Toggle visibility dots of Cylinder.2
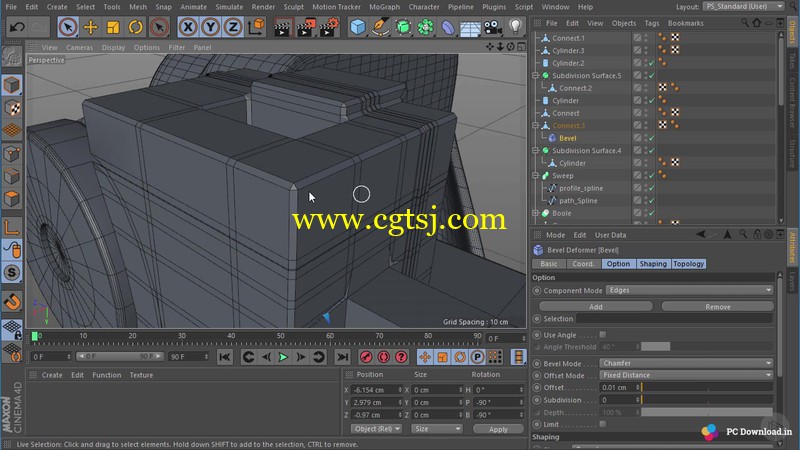 [x=646, y=63]
